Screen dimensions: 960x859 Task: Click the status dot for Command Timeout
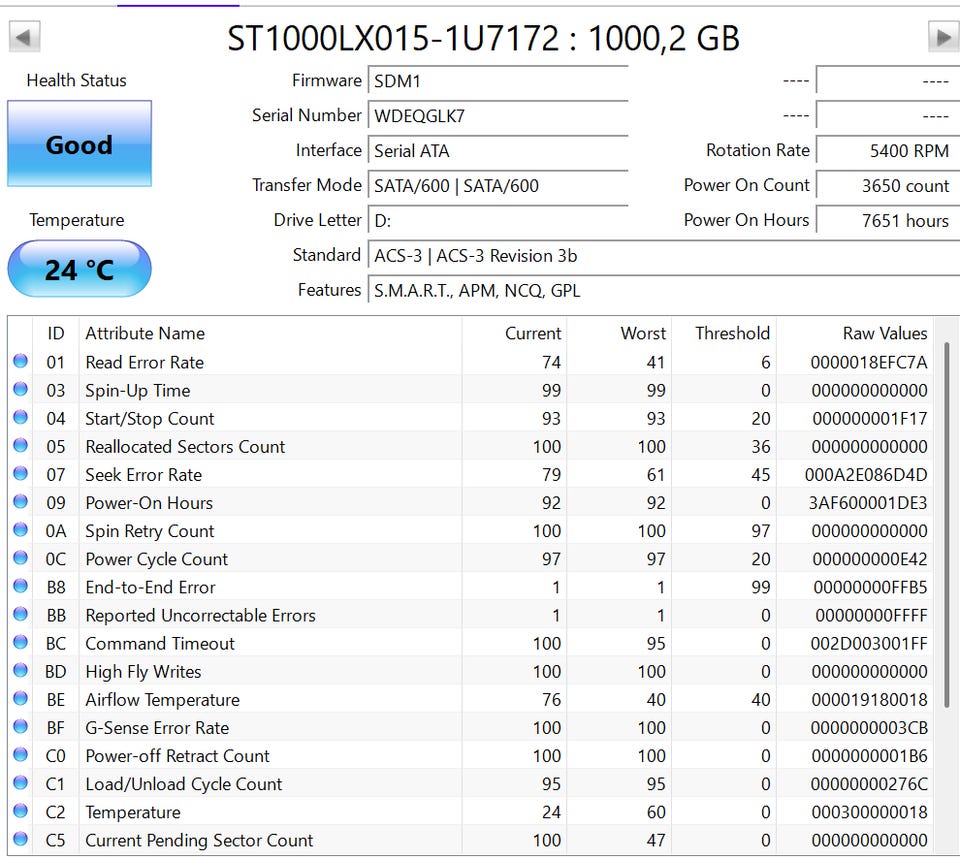[x=20, y=643]
